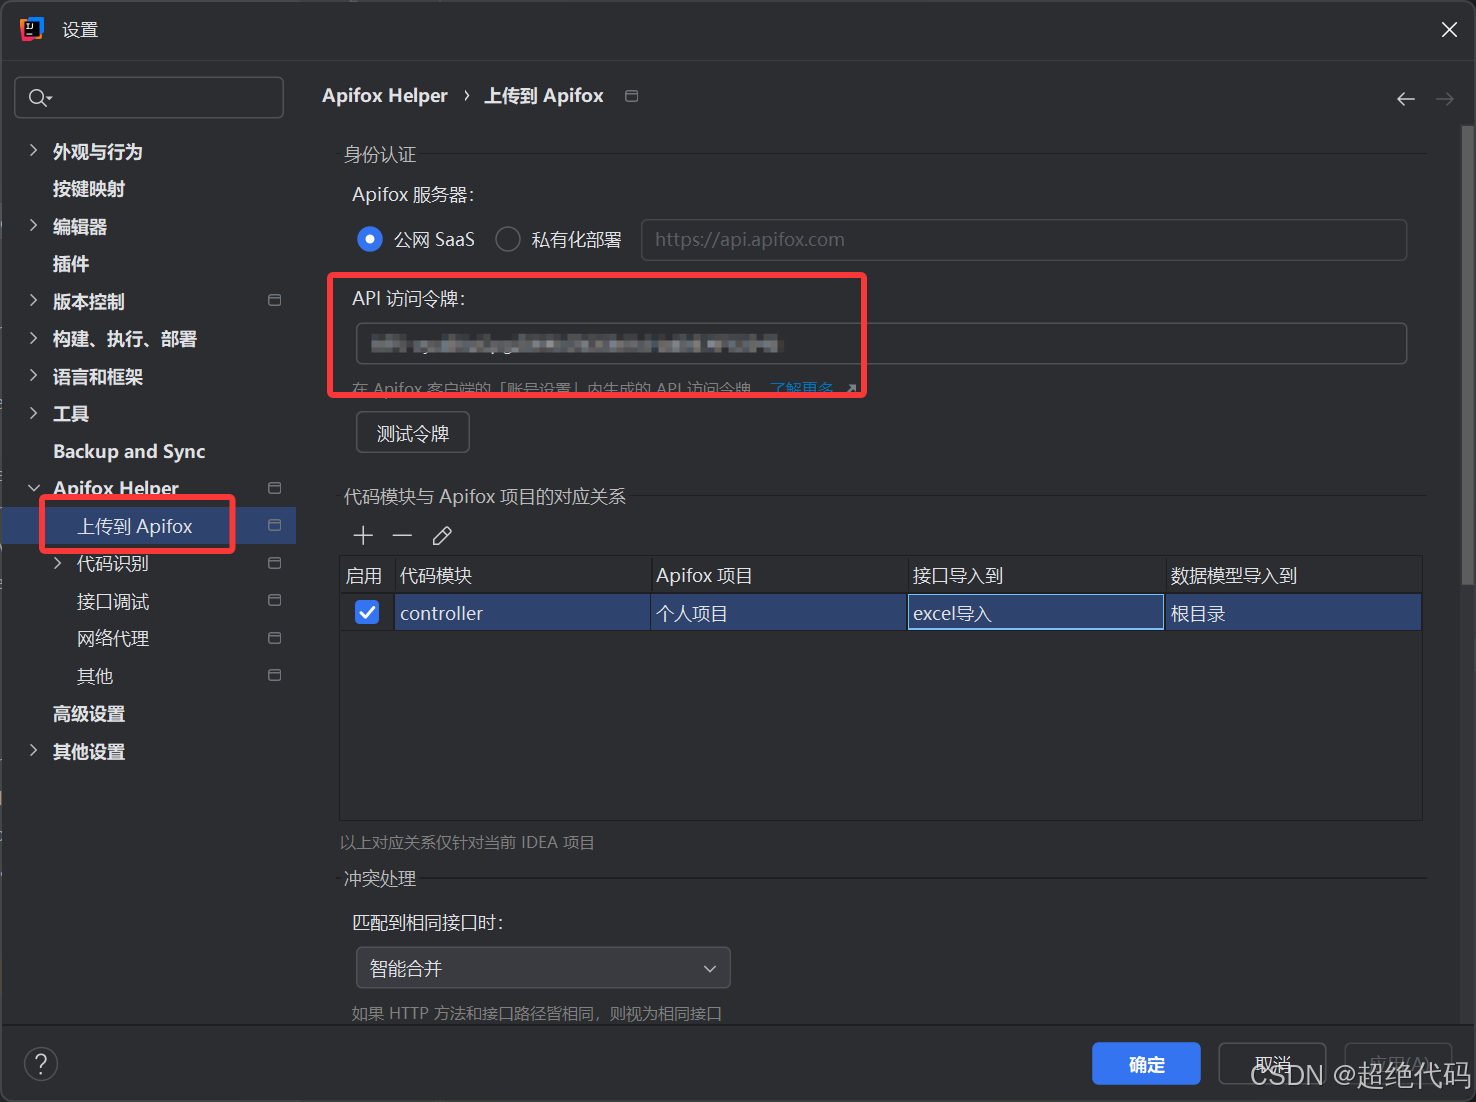Click project-level icon next to 版本控制
Screen dimensions: 1476x1102
275,300
